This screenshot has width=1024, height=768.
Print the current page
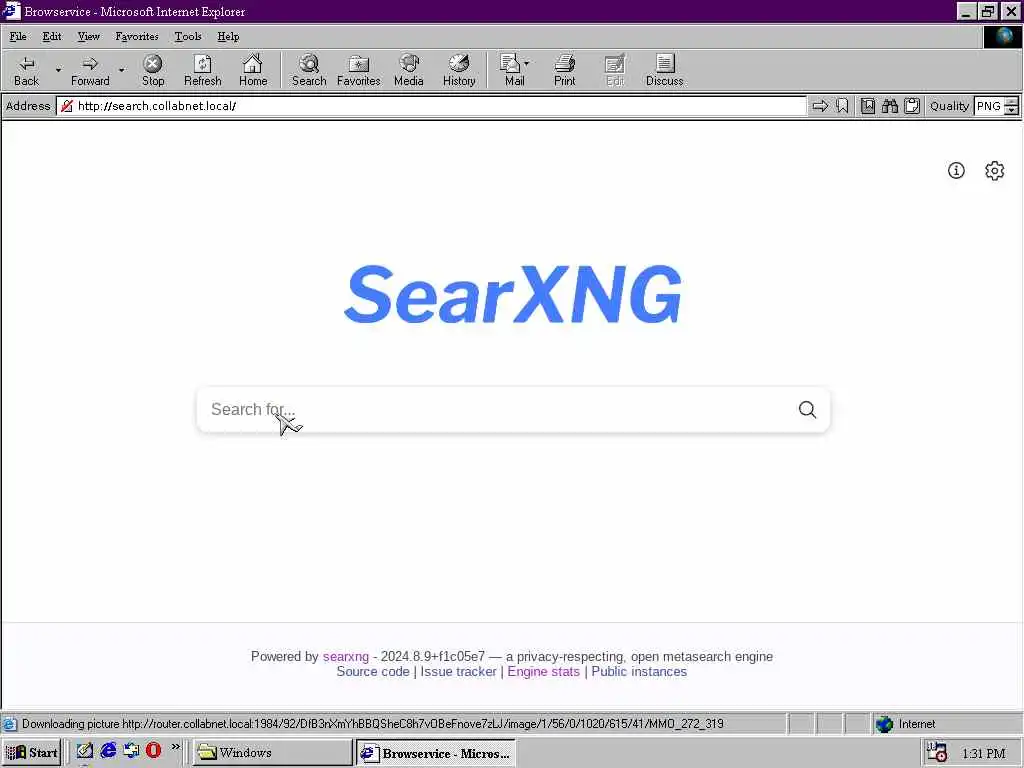tap(565, 71)
